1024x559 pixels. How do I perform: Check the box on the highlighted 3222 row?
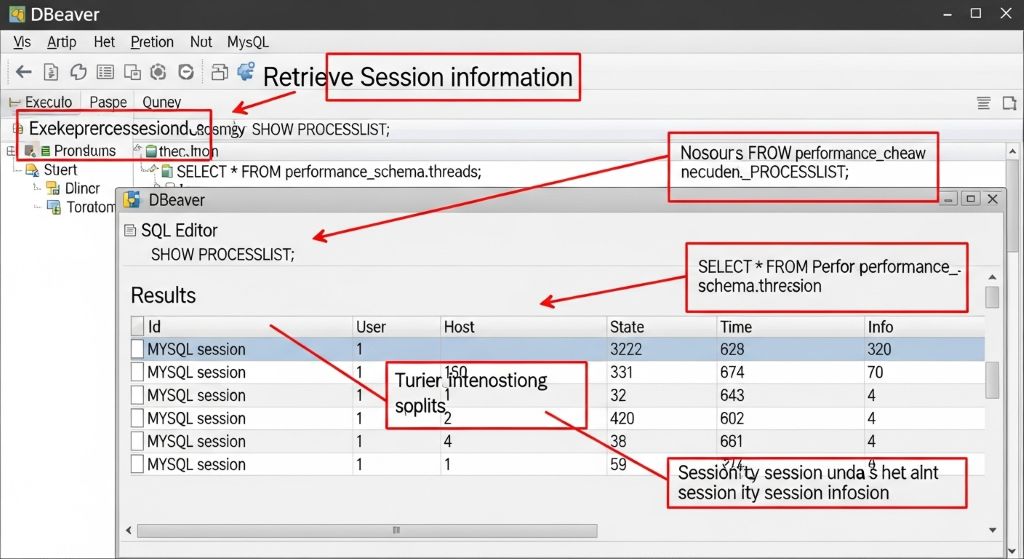pos(138,349)
